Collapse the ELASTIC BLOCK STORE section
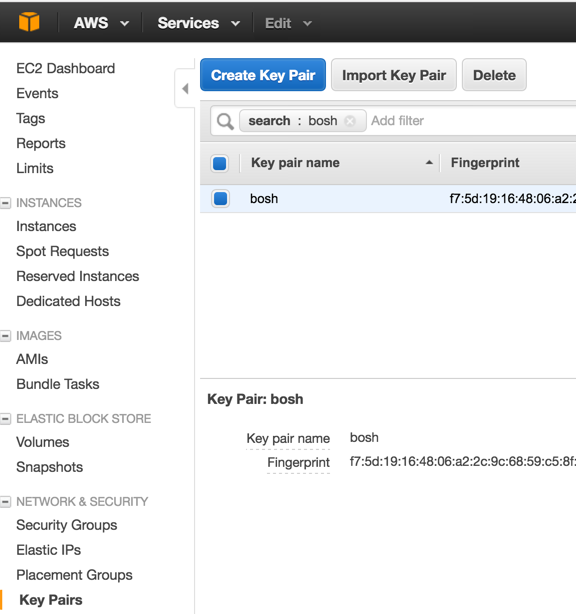The width and height of the screenshot is (576, 614). pos(6,419)
